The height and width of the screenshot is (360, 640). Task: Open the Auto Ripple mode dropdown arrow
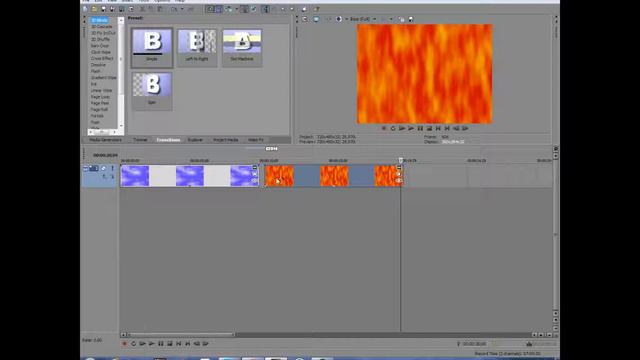pyautogui.click(x=236, y=9)
